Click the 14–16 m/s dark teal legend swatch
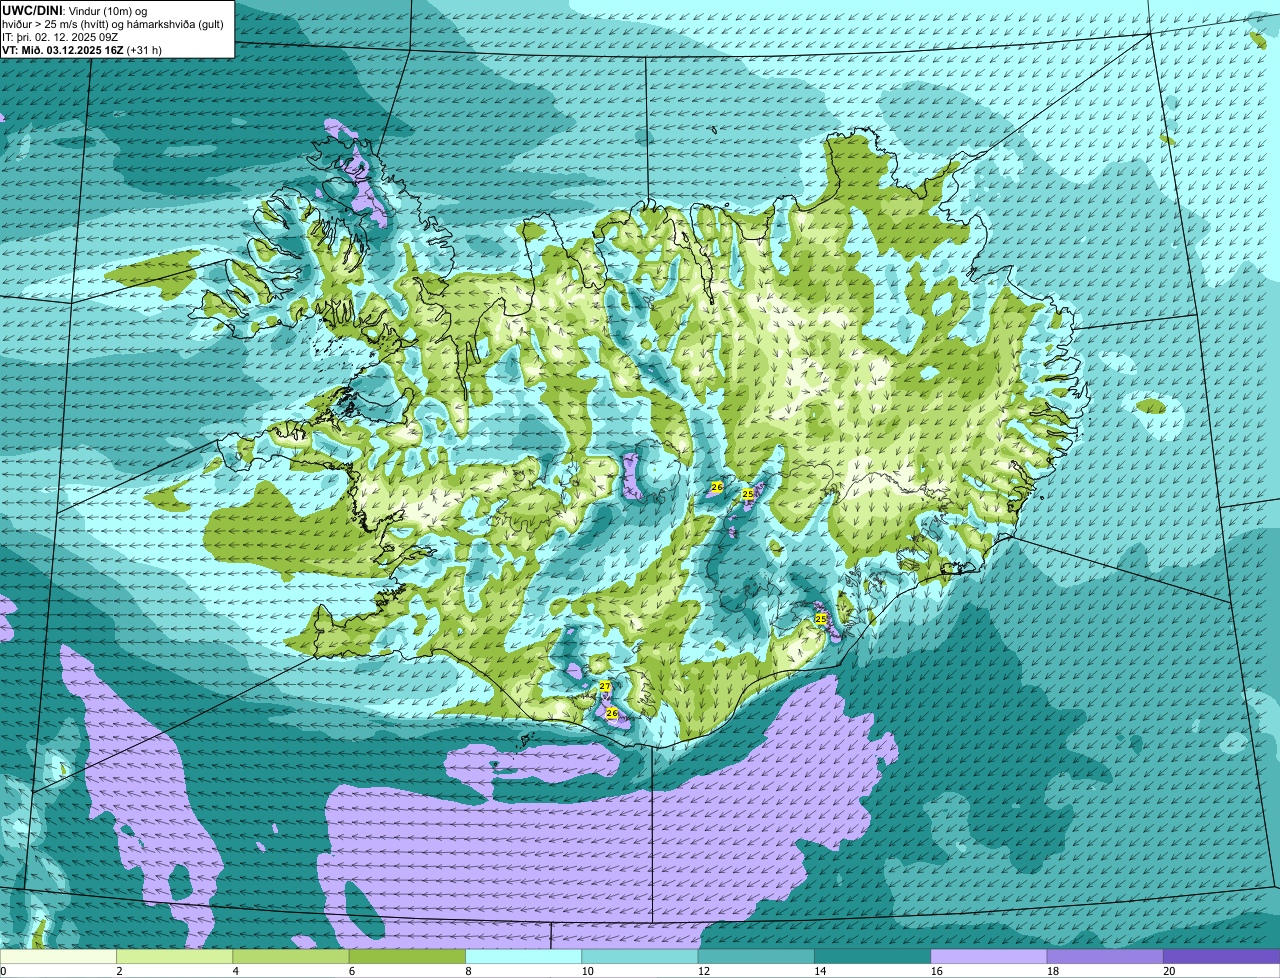The width and height of the screenshot is (1280, 978). (x=872, y=956)
